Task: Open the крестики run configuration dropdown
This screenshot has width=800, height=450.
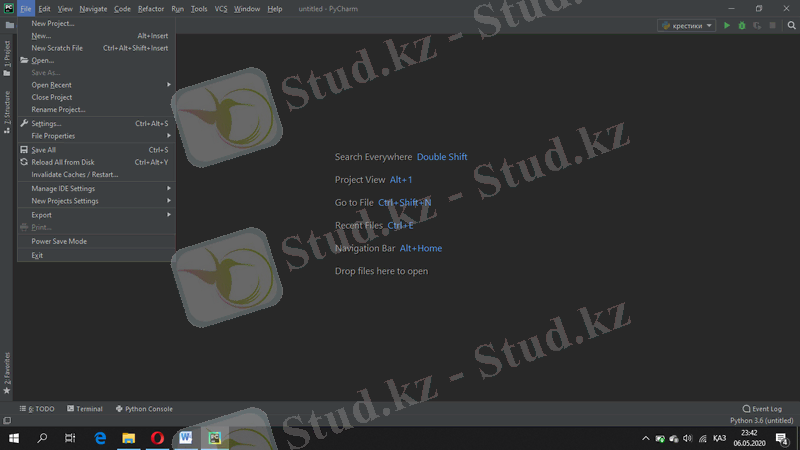Action: (686, 26)
